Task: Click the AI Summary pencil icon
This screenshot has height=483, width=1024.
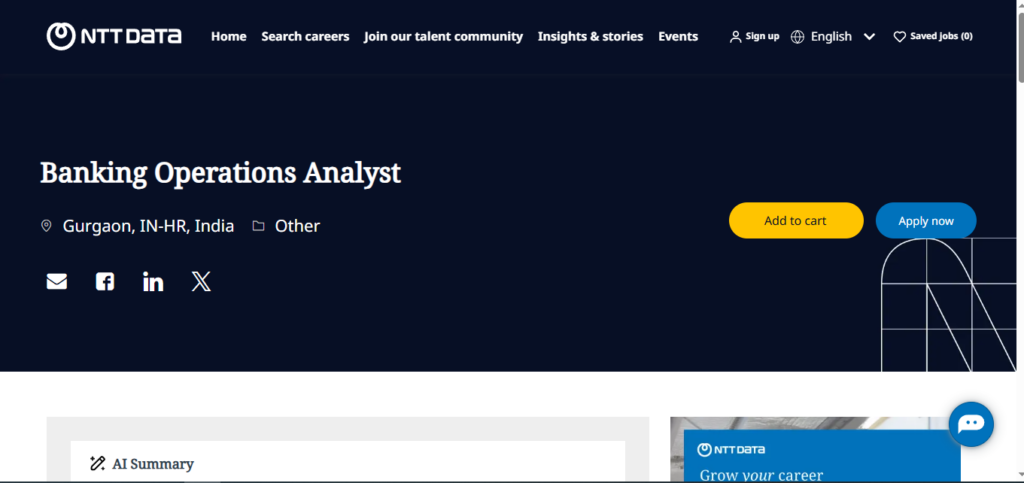Action: (97, 464)
